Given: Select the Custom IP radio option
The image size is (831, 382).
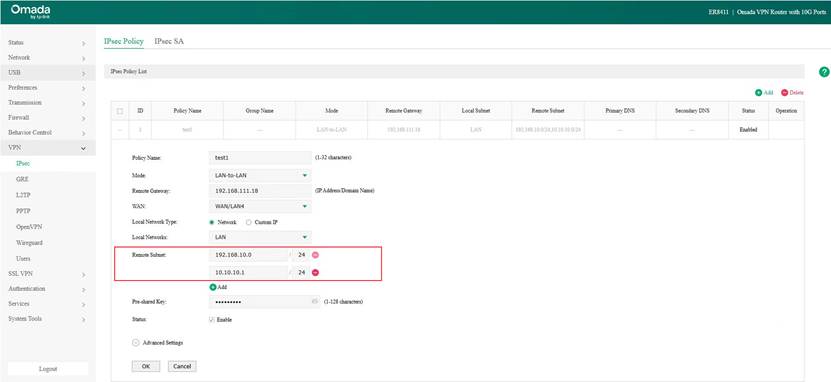Looking at the screenshot, I should pyautogui.click(x=249, y=223).
